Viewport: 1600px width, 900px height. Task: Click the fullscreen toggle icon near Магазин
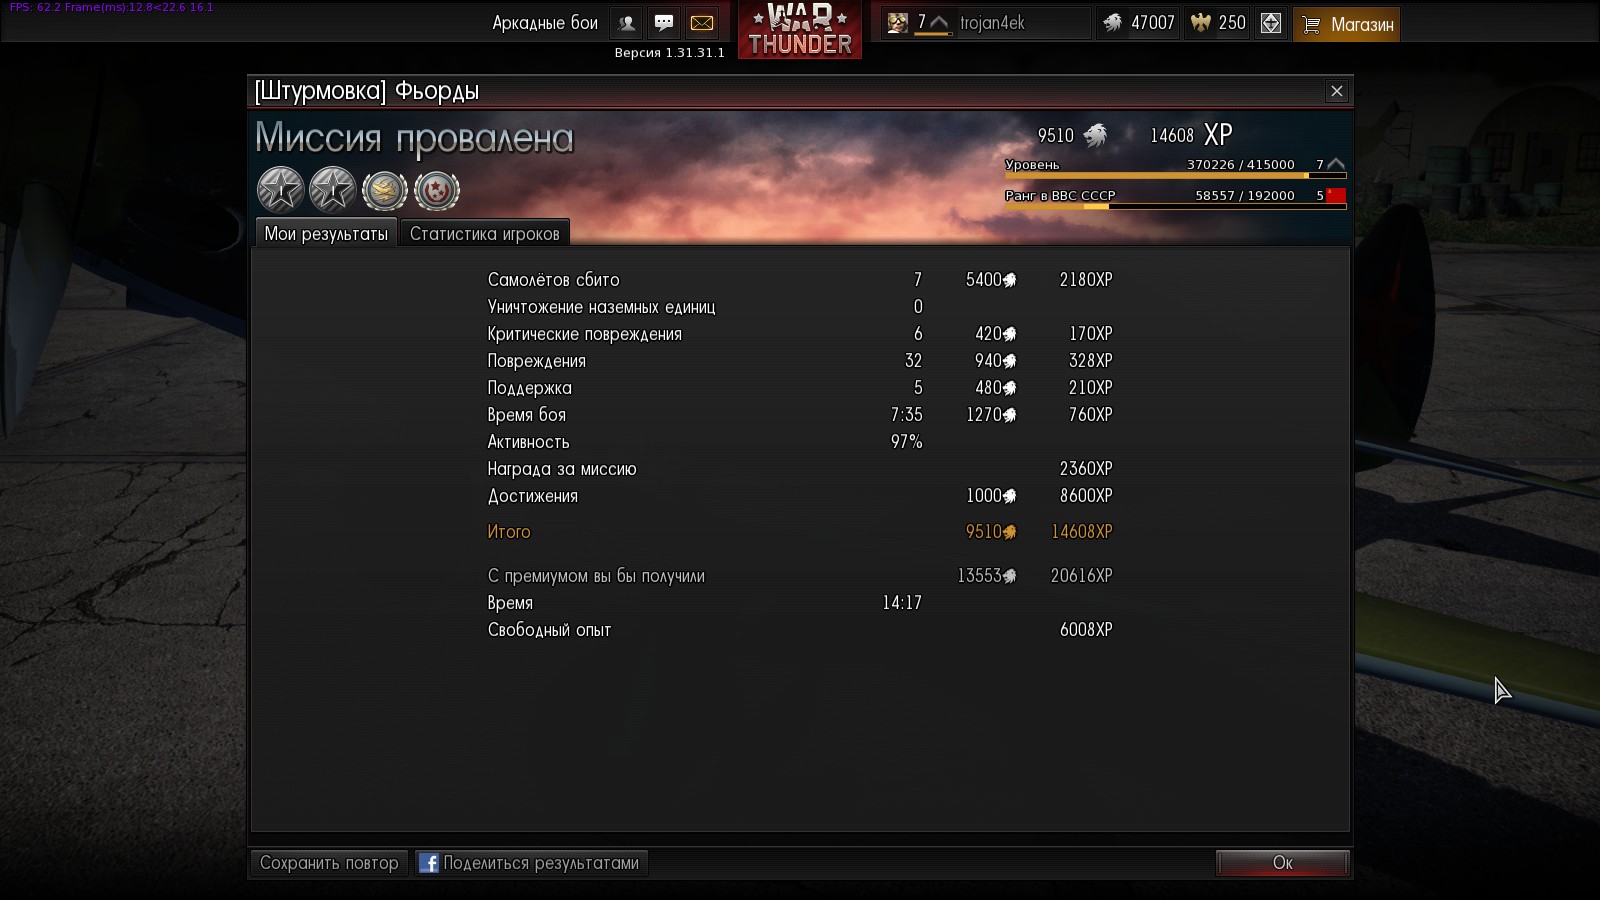[1271, 23]
